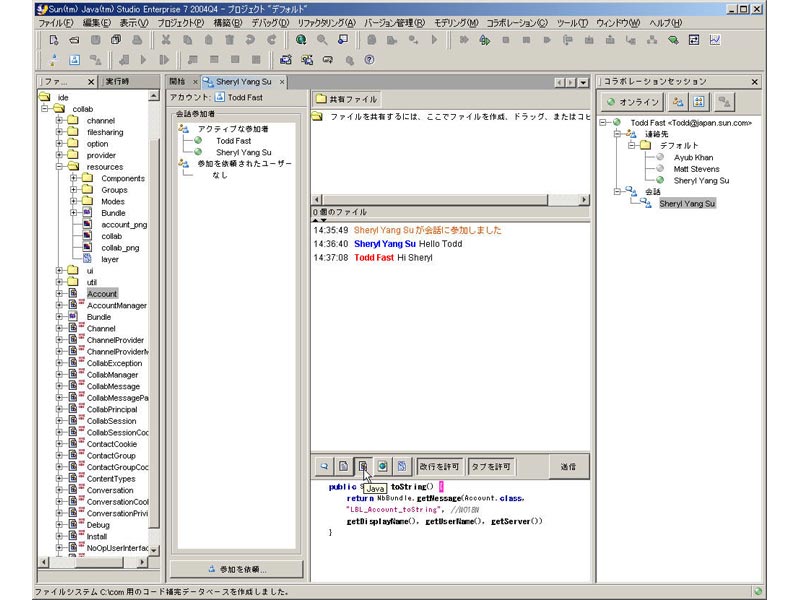This screenshot has height=600, width=800.
Task: Click the help question mark icon
Action: [369, 60]
